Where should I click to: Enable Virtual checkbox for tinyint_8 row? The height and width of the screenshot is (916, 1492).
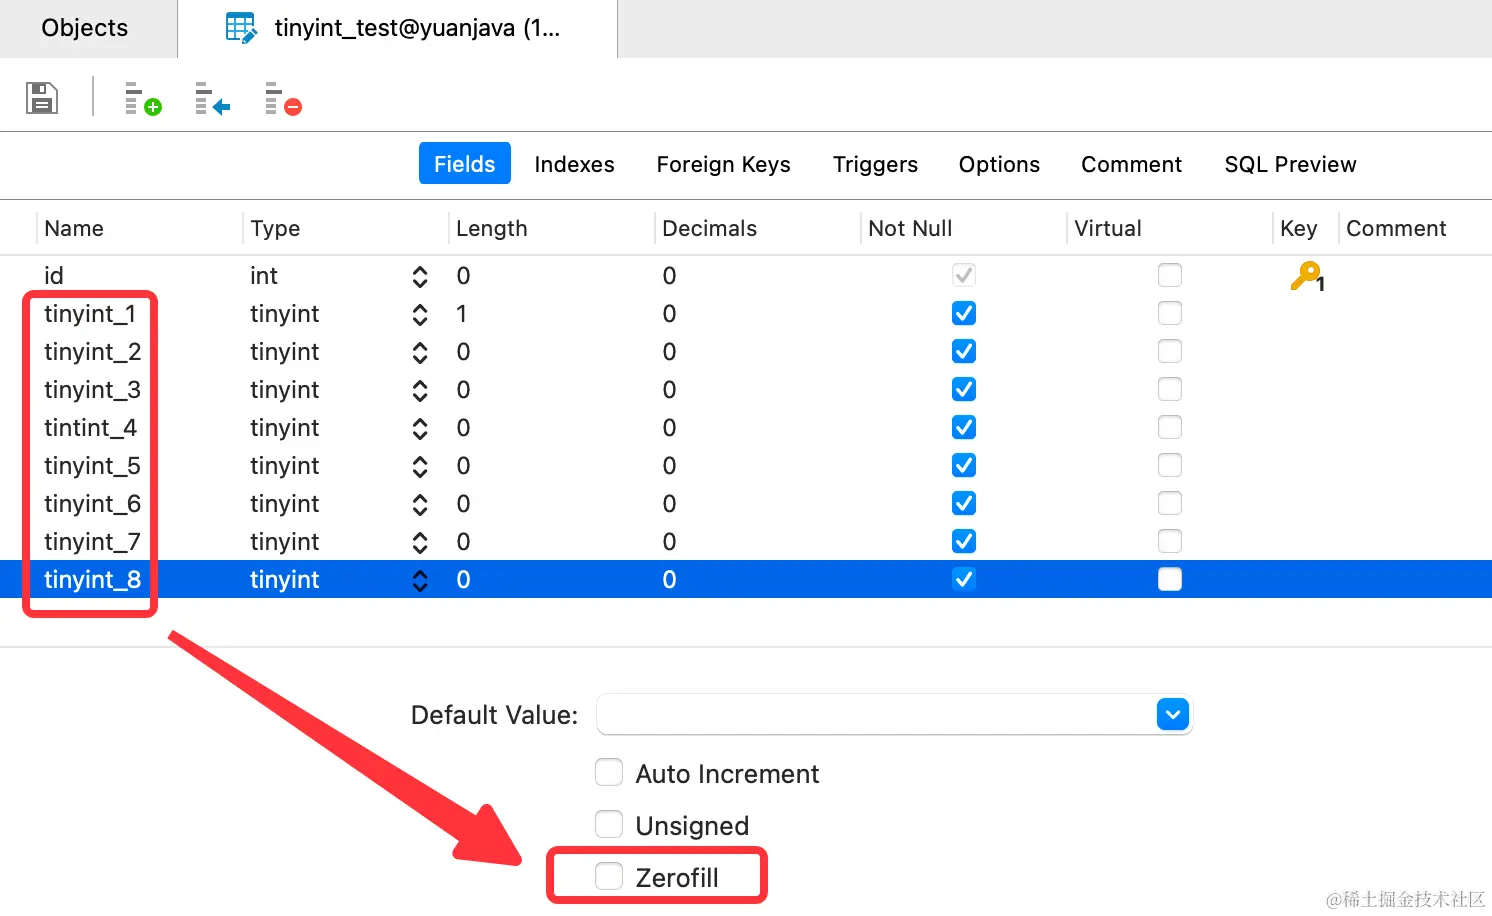[x=1170, y=580]
